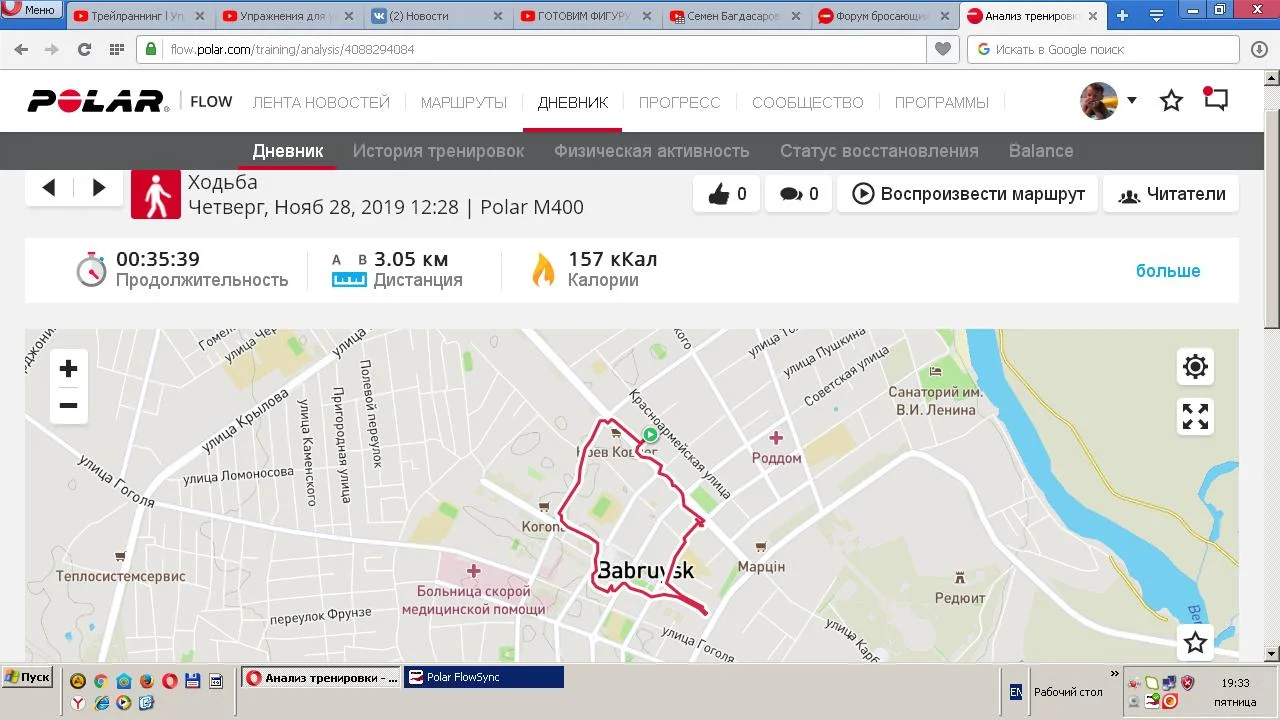Go to previous training with left arrow

tap(49, 187)
